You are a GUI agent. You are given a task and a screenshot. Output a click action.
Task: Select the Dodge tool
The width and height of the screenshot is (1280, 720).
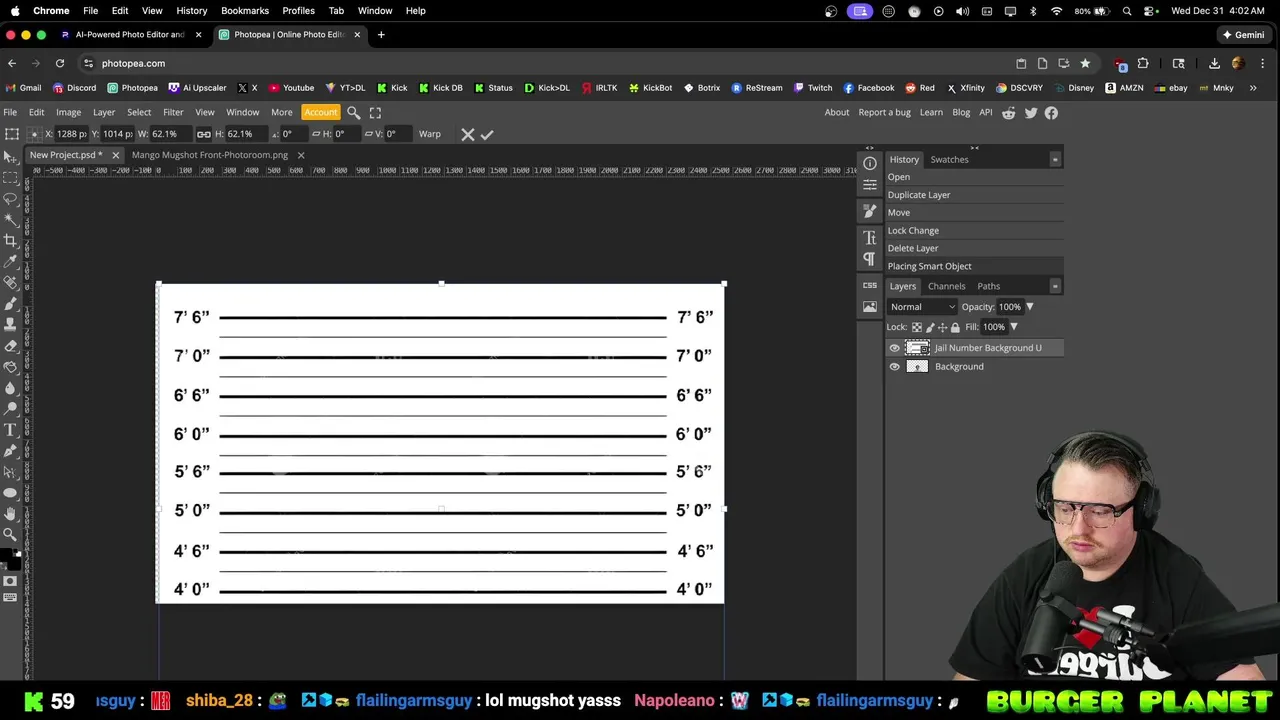click(x=10, y=408)
